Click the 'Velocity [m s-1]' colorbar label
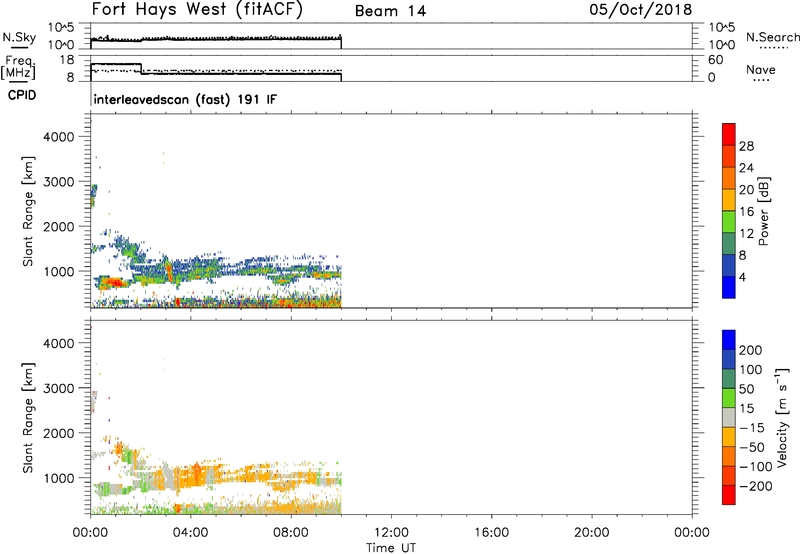Viewport: 800px width, 554px height. [782, 418]
